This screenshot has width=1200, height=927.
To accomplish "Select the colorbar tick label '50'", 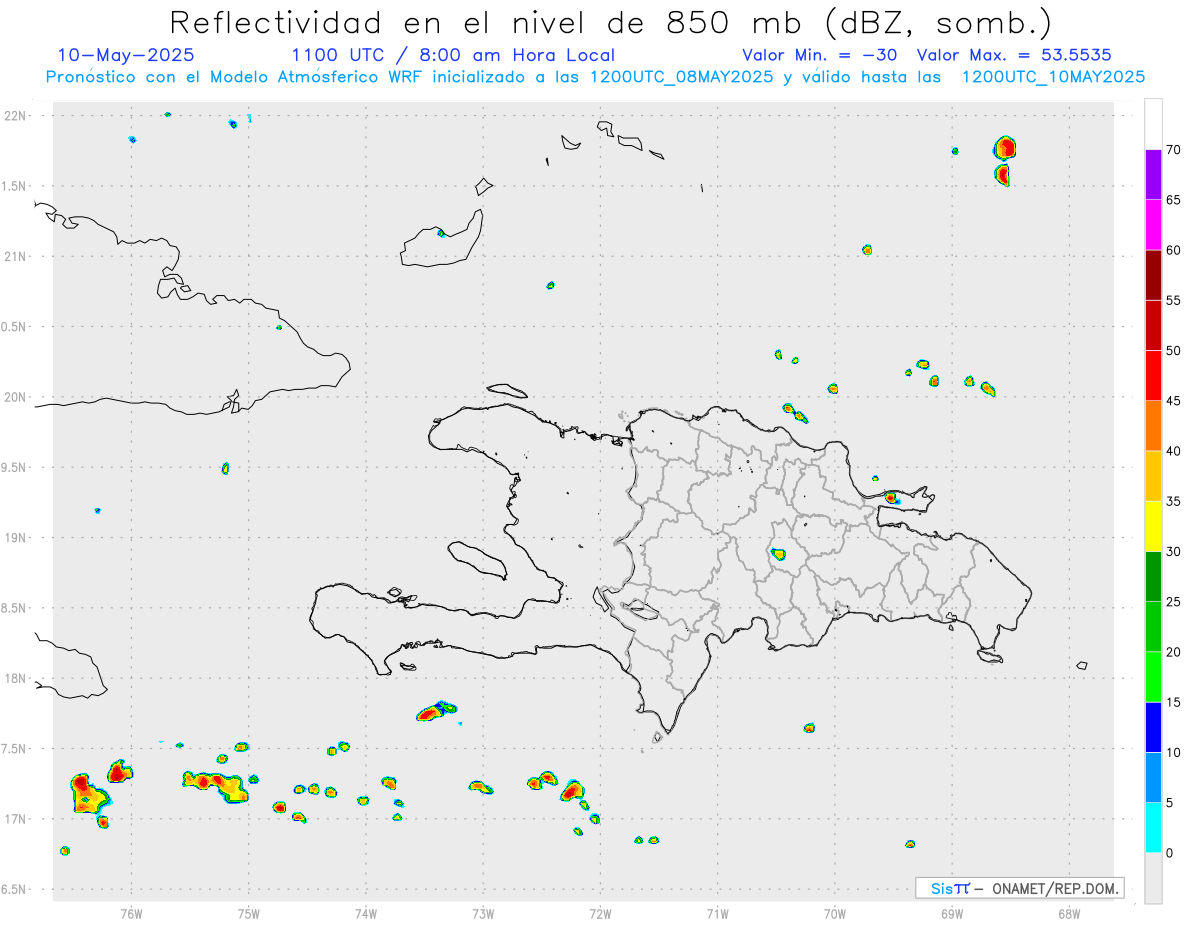I will click(1173, 351).
